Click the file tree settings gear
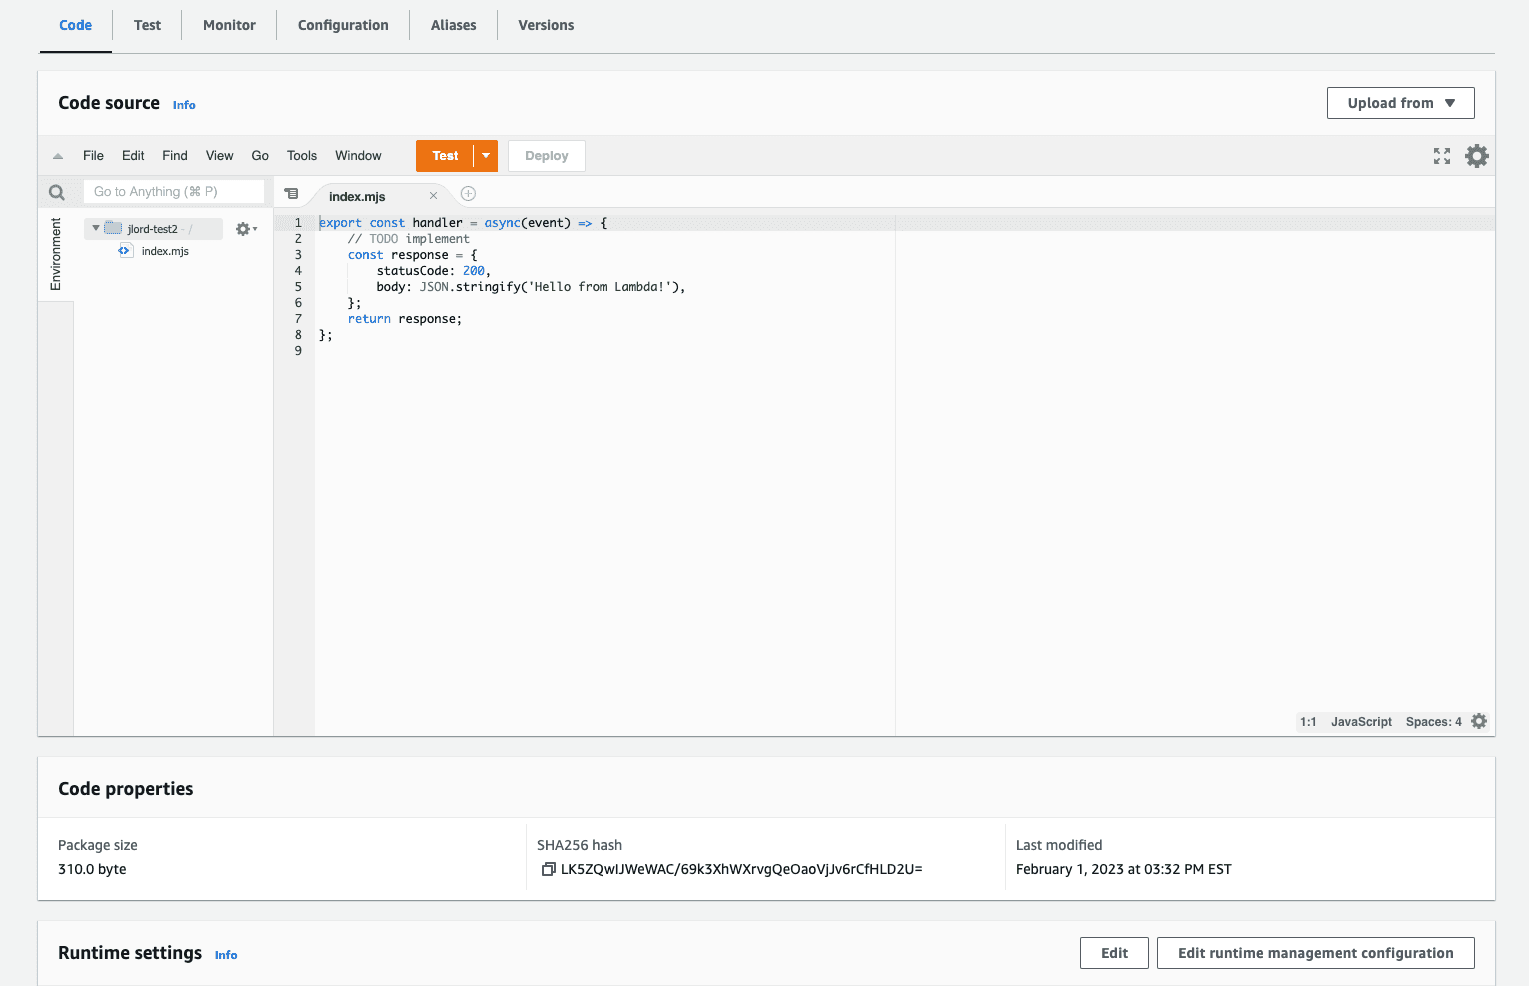This screenshot has width=1529, height=986. (x=244, y=229)
